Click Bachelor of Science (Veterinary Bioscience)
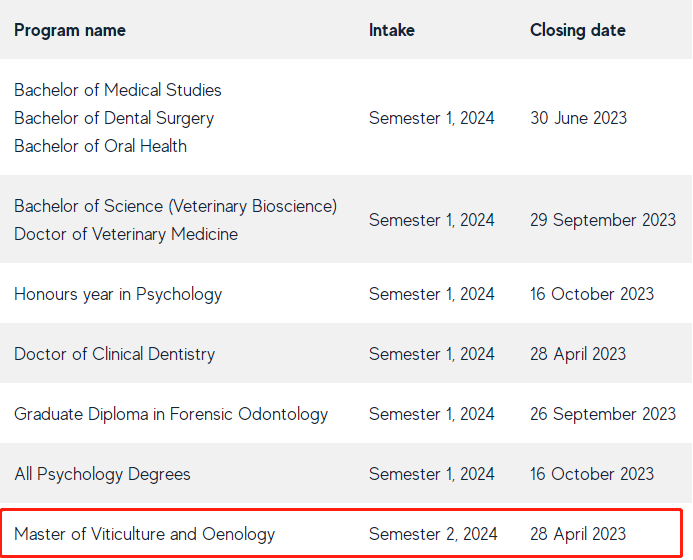 [x=175, y=206]
